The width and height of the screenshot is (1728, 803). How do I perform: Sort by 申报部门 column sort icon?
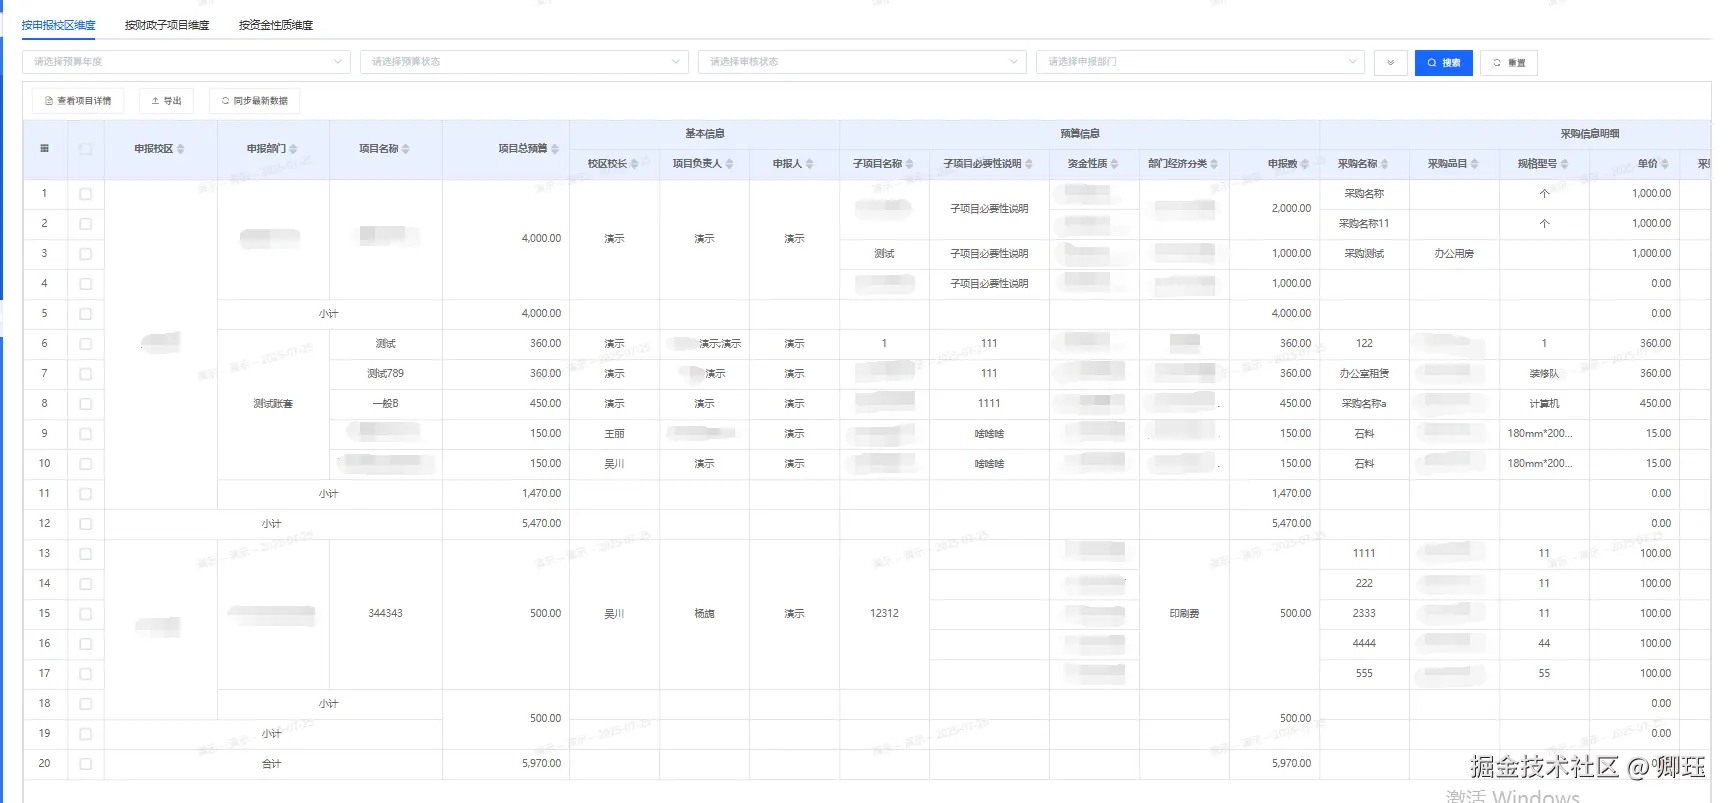point(293,149)
